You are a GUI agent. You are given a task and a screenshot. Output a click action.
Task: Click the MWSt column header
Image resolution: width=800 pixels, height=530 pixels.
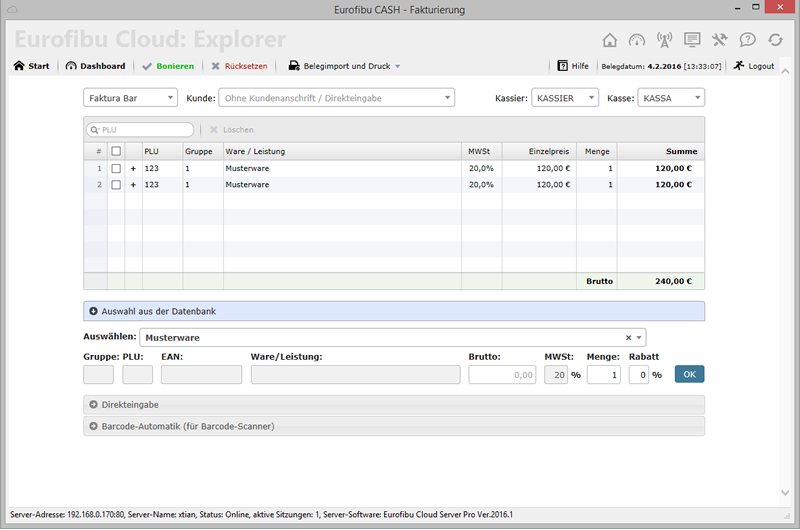[x=482, y=152]
